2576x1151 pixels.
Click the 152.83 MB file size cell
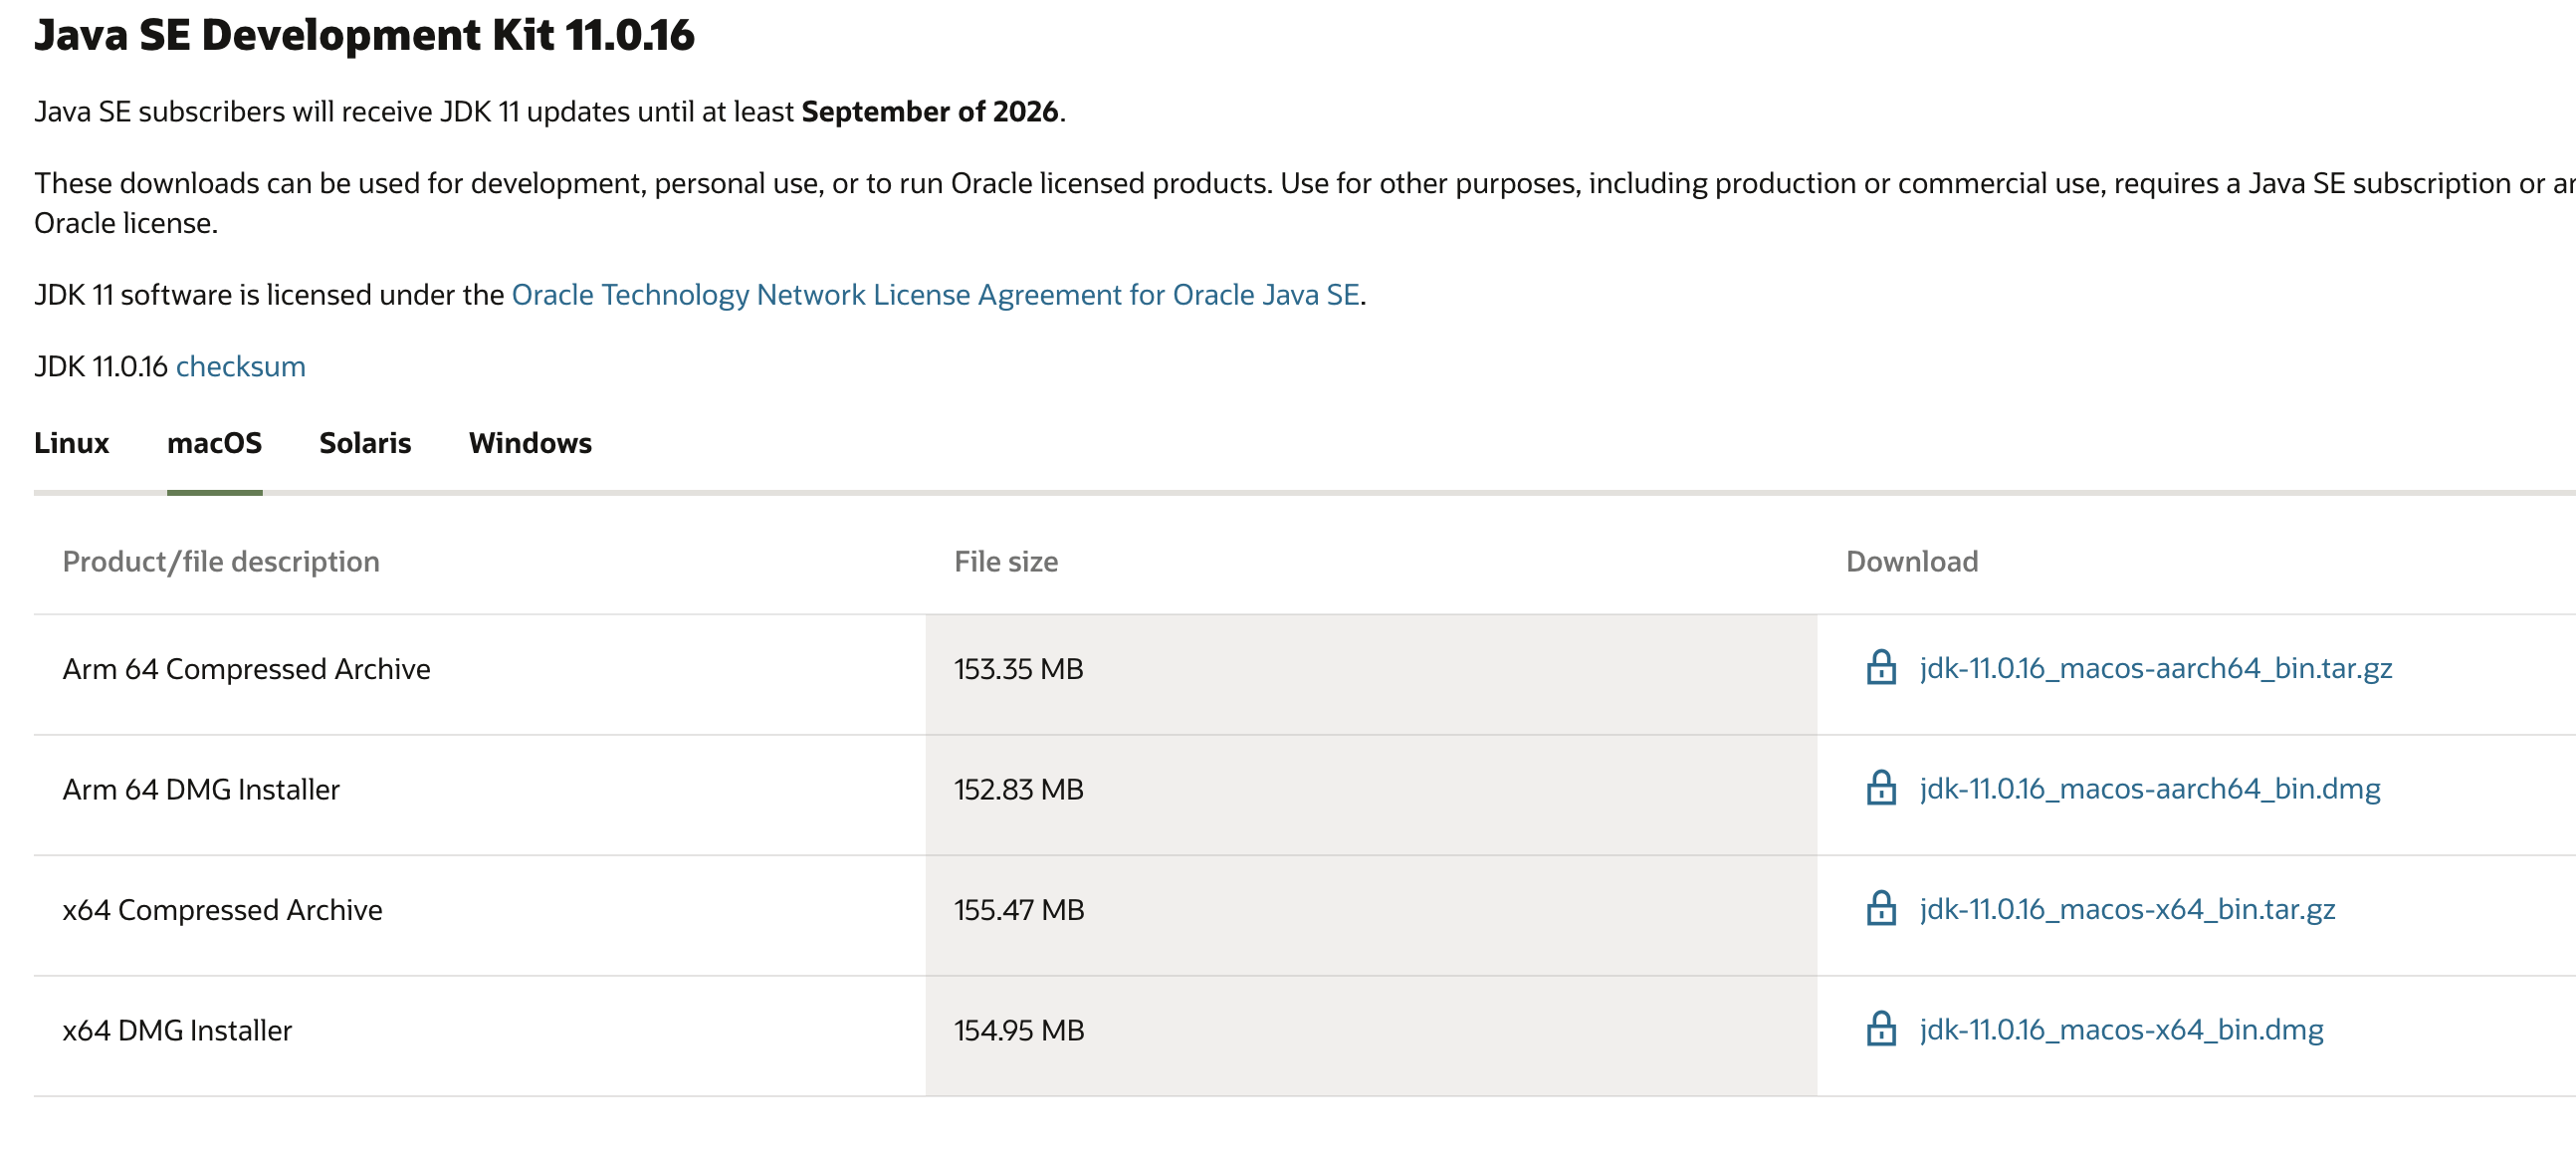[x=1371, y=795]
